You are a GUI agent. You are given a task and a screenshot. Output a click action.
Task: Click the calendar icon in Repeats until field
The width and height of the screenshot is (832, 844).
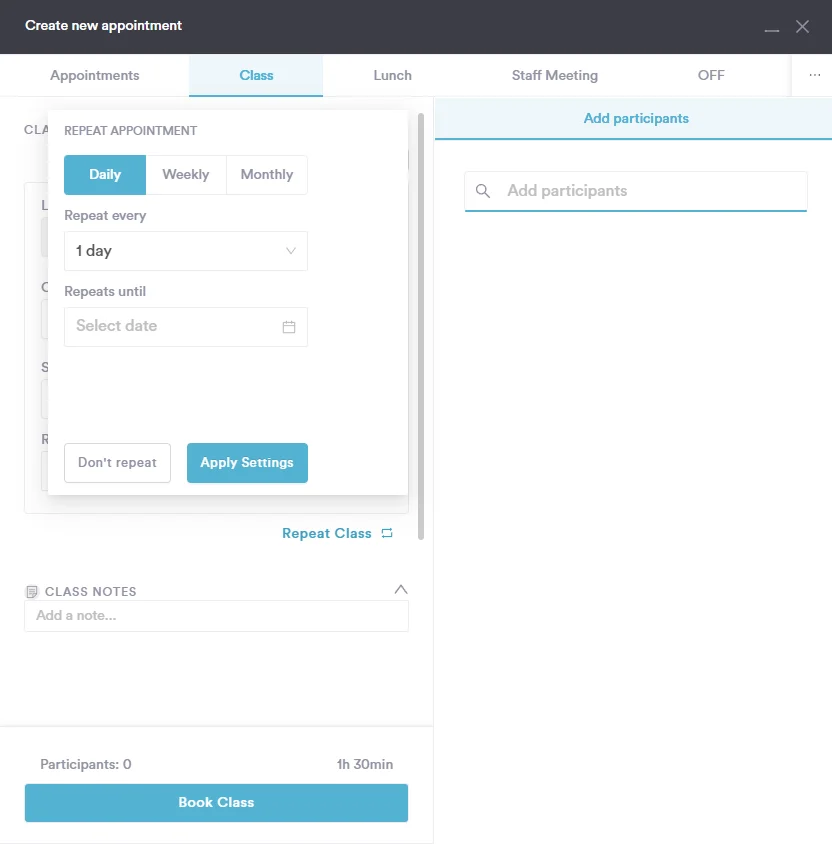[x=289, y=327]
